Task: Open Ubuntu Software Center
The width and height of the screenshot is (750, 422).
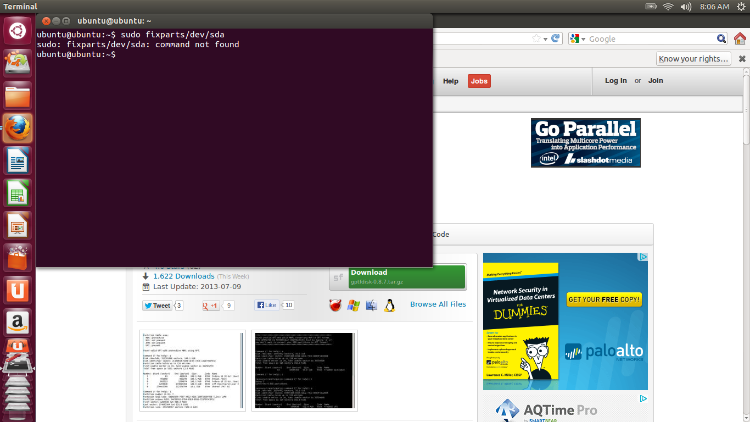Action: click(x=17, y=258)
